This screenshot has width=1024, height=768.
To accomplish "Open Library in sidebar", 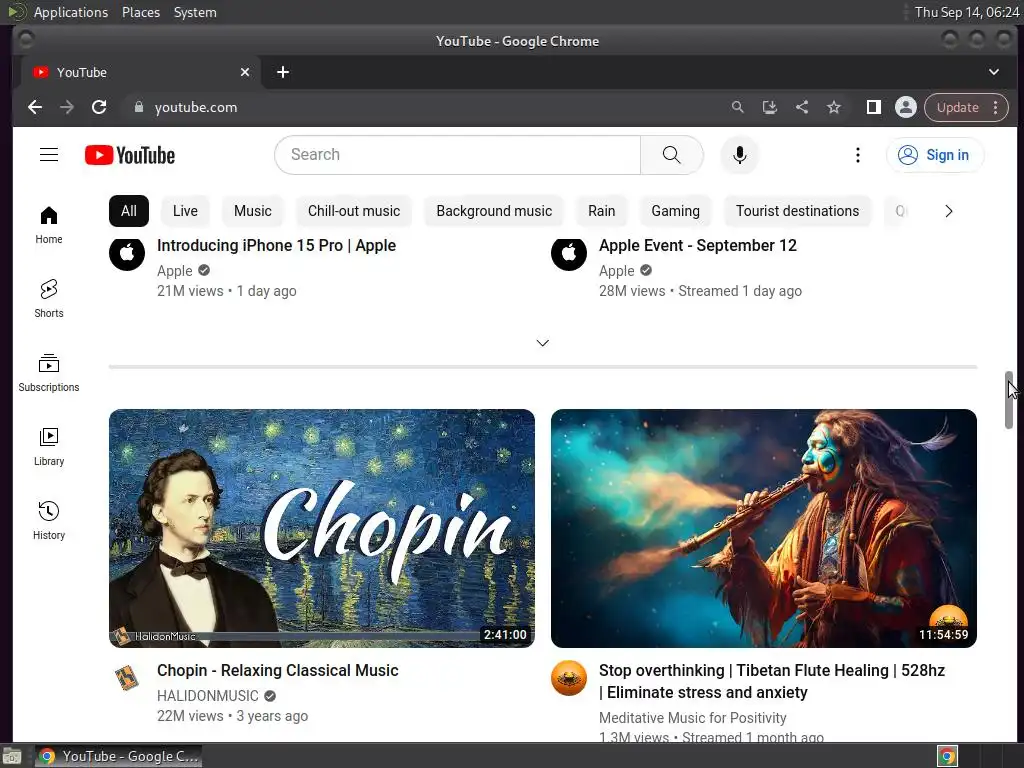I will click(x=49, y=447).
